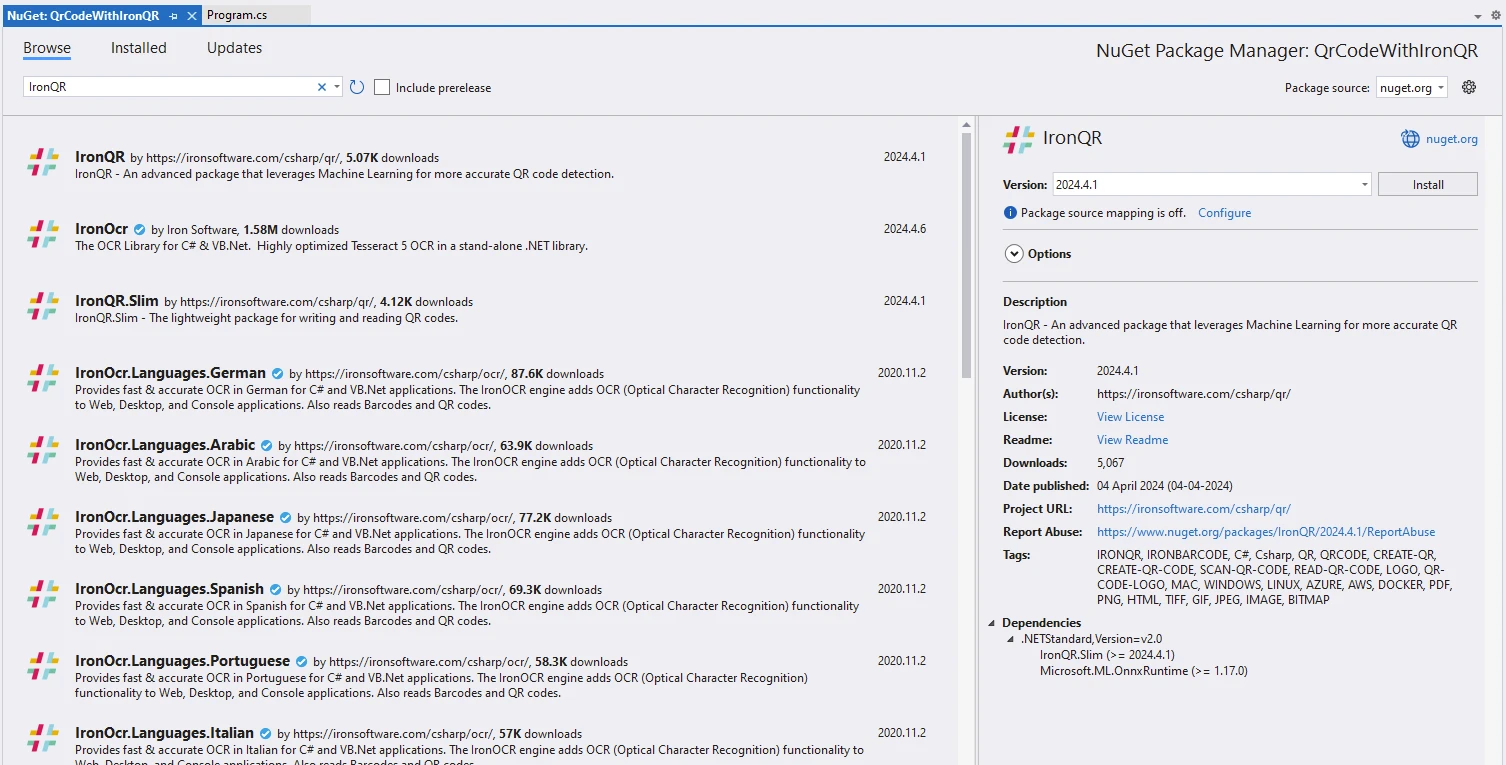Click the IronQR.Slim package logo

pos(43,306)
